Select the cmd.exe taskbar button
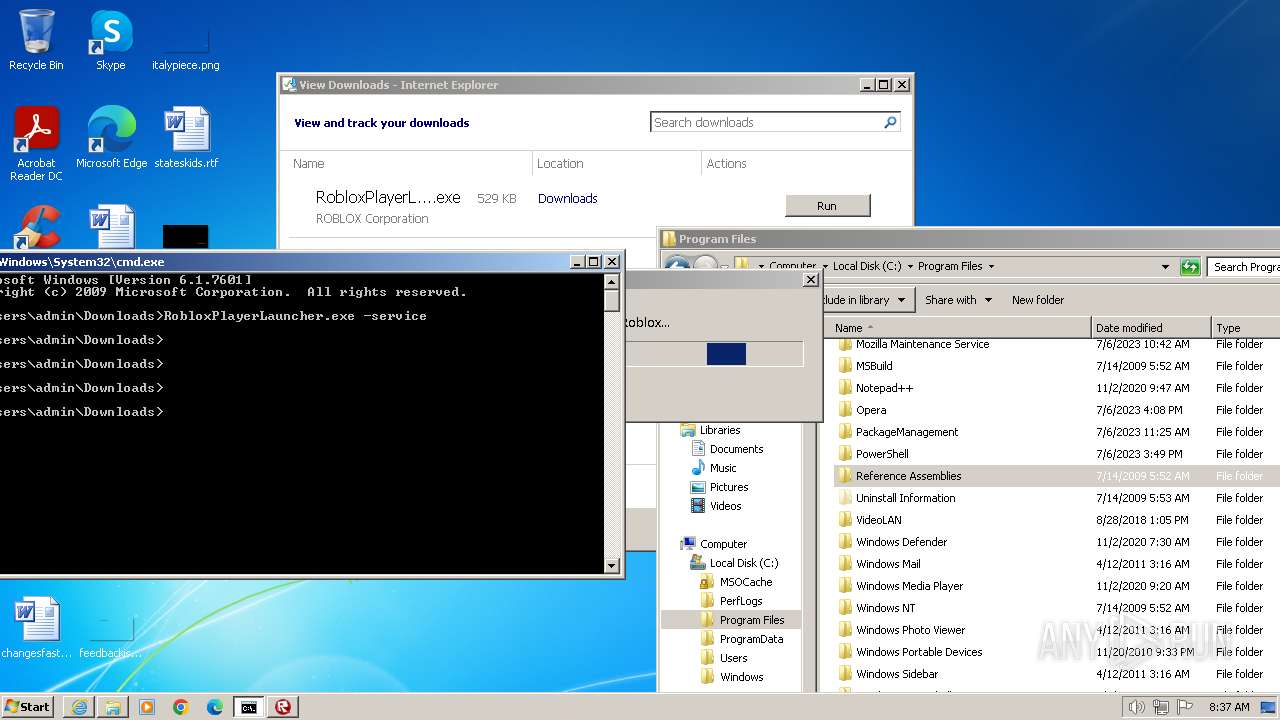This screenshot has width=1280, height=720. coord(248,707)
